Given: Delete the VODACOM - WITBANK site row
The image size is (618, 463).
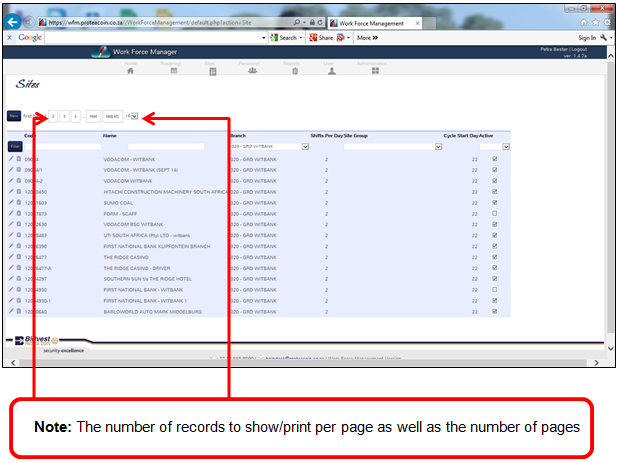Looking at the screenshot, I should tap(19, 159).
